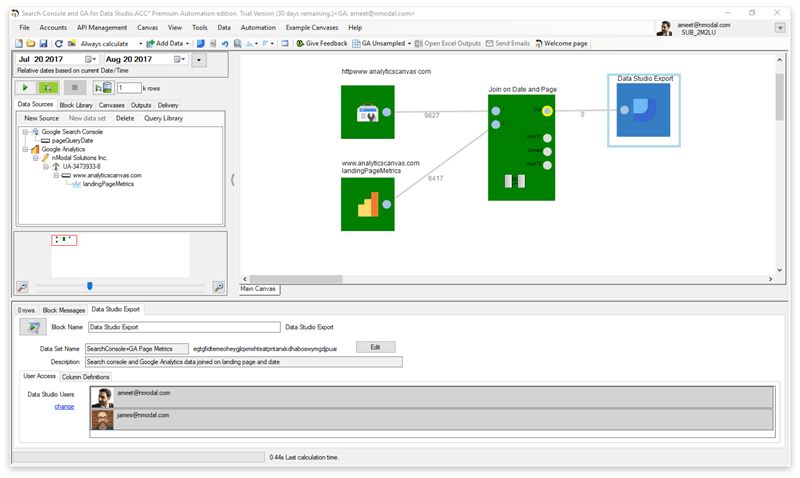The width and height of the screenshot is (800, 478).
Task: Switch to the Delivery tab
Action: click(168, 105)
